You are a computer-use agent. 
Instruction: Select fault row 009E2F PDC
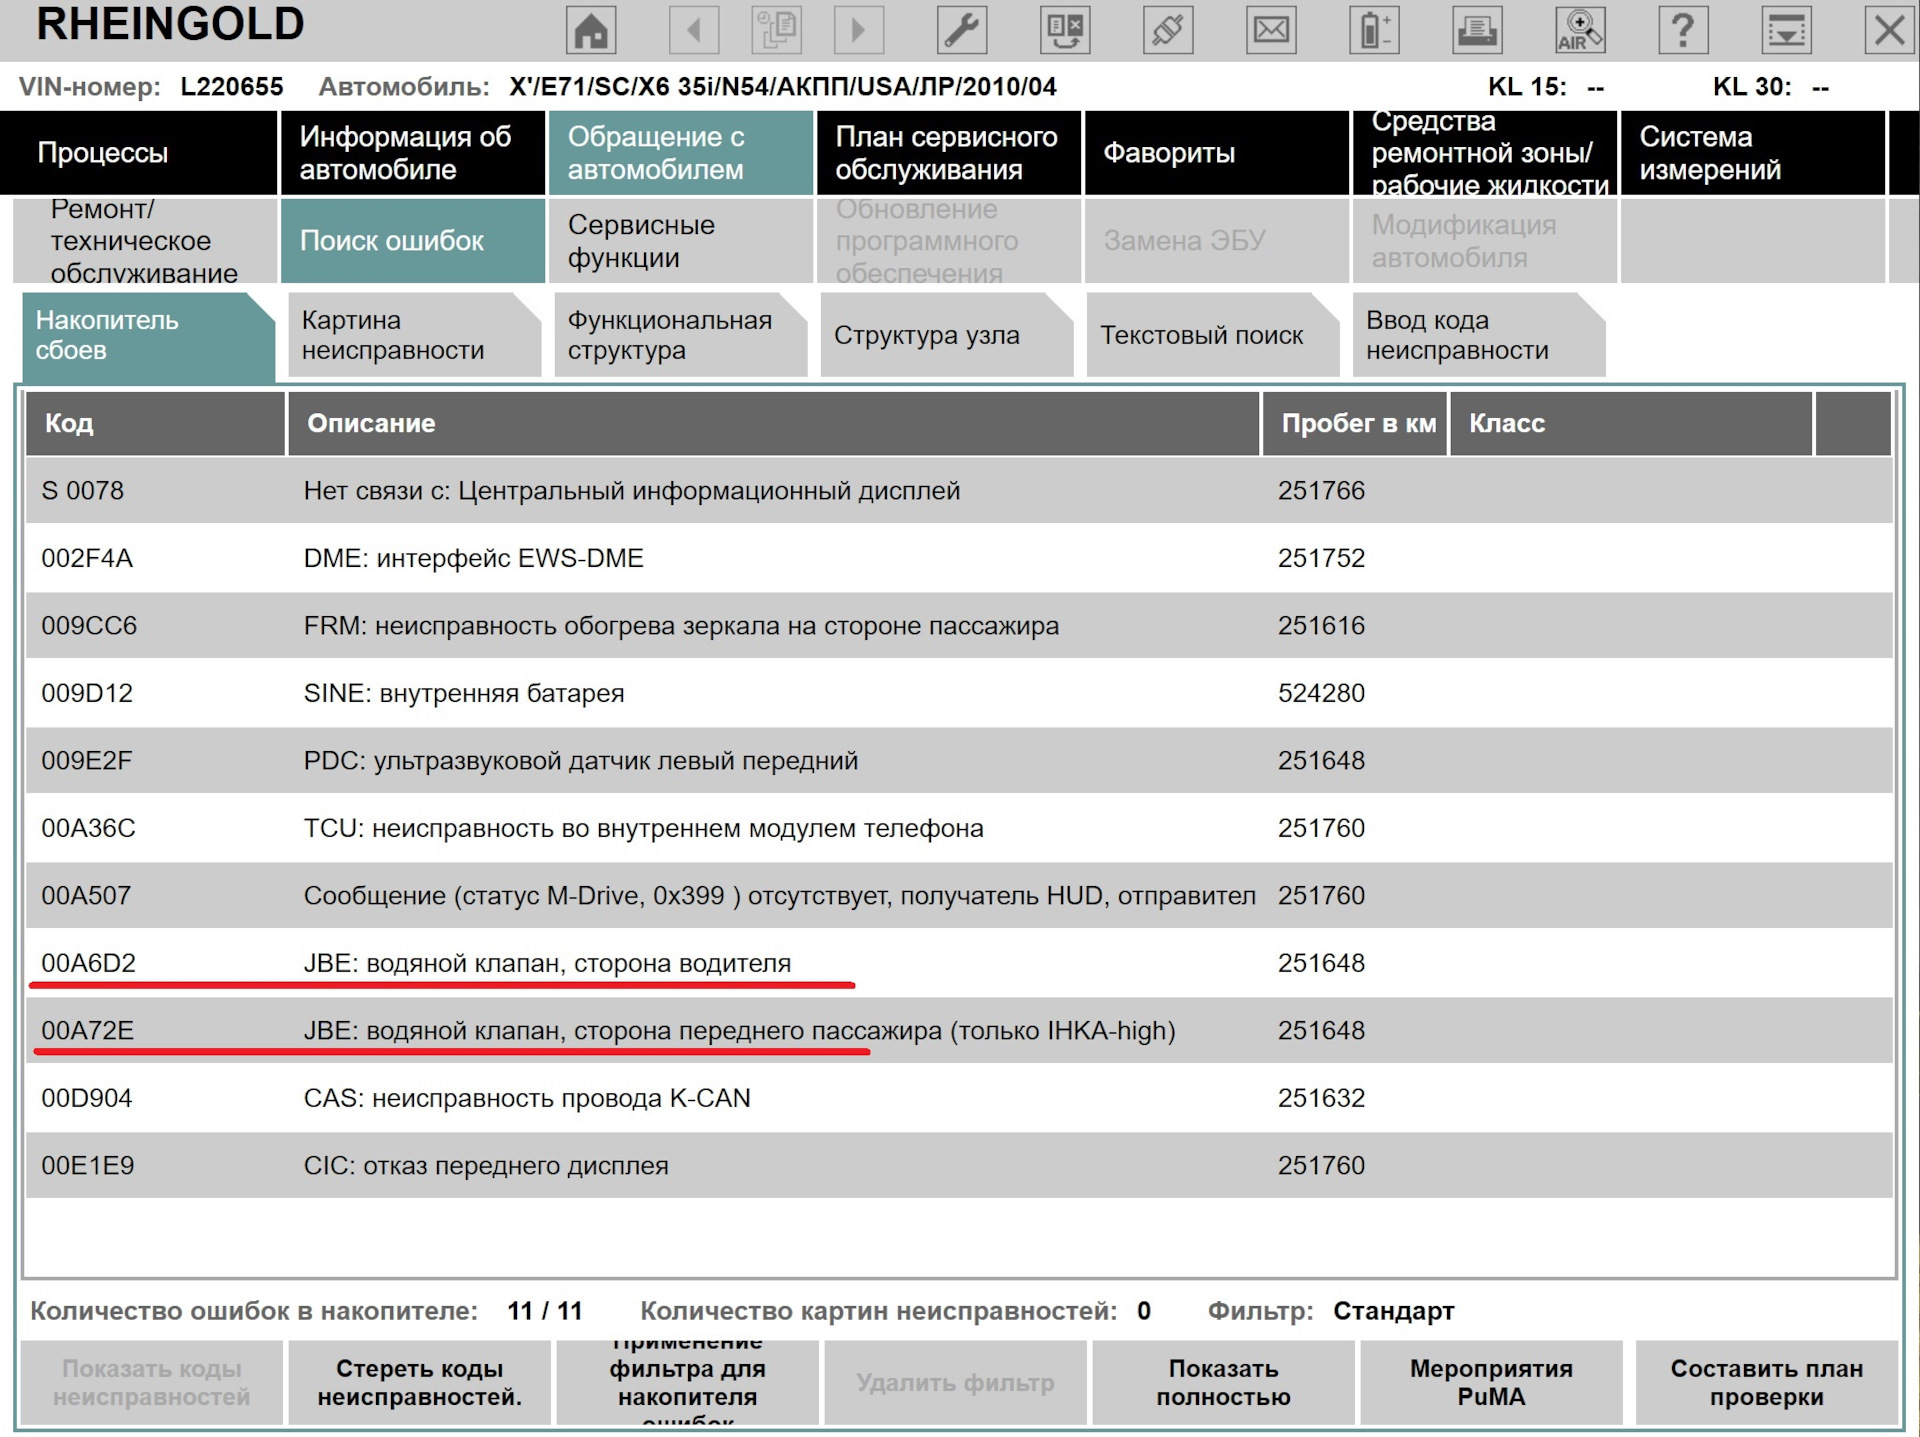point(959,760)
